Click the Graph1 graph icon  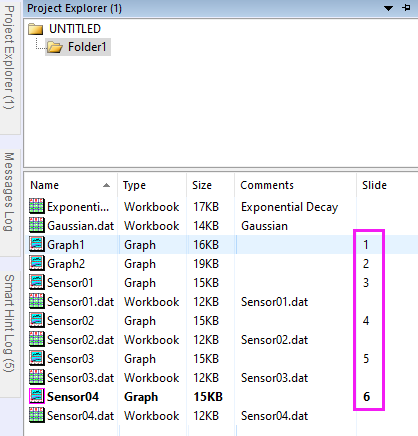click(x=36, y=244)
